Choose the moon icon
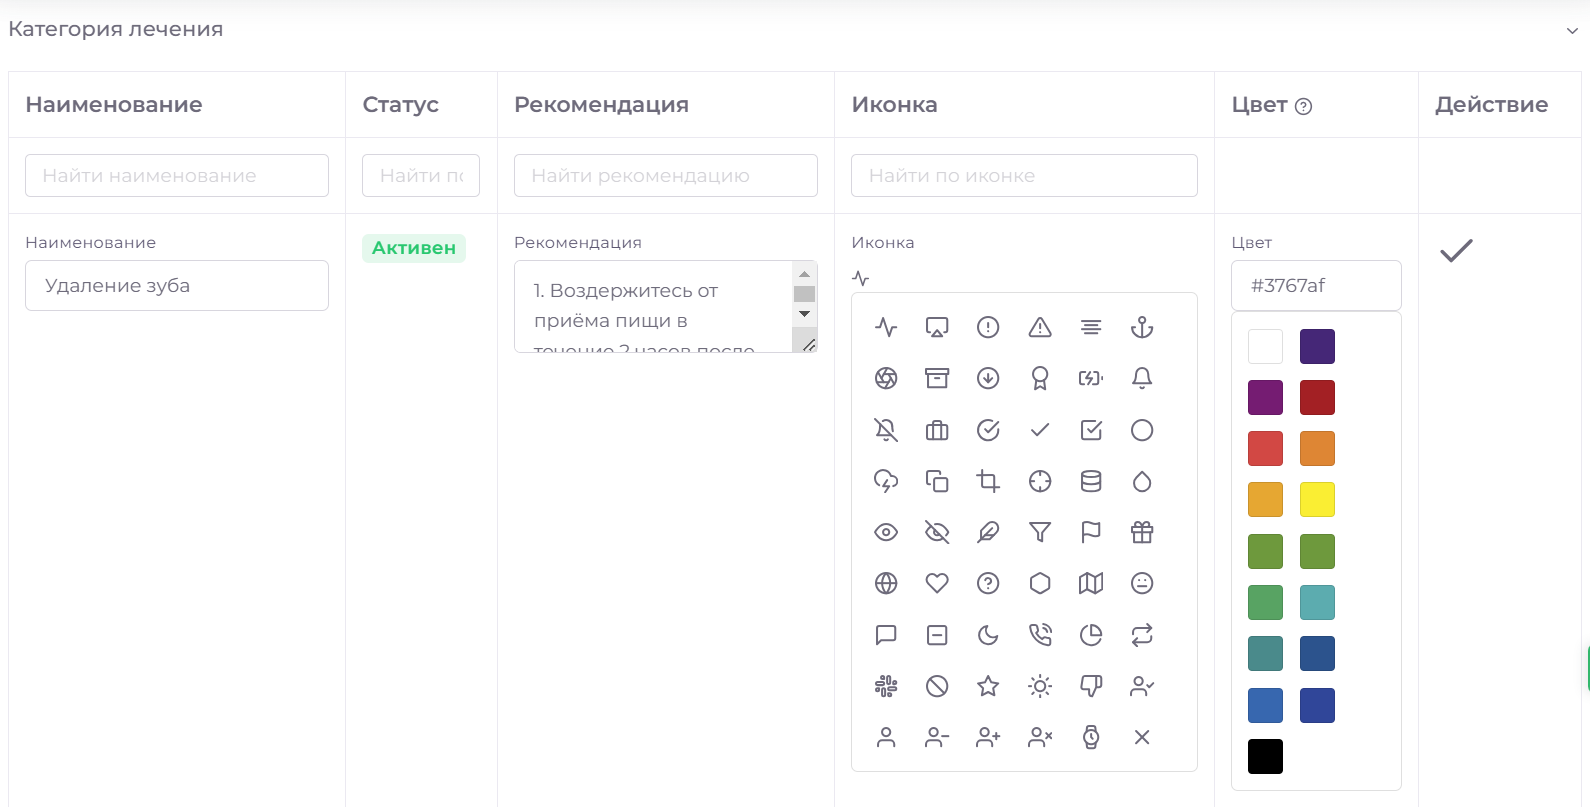This screenshot has width=1590, height=807. 988,635
